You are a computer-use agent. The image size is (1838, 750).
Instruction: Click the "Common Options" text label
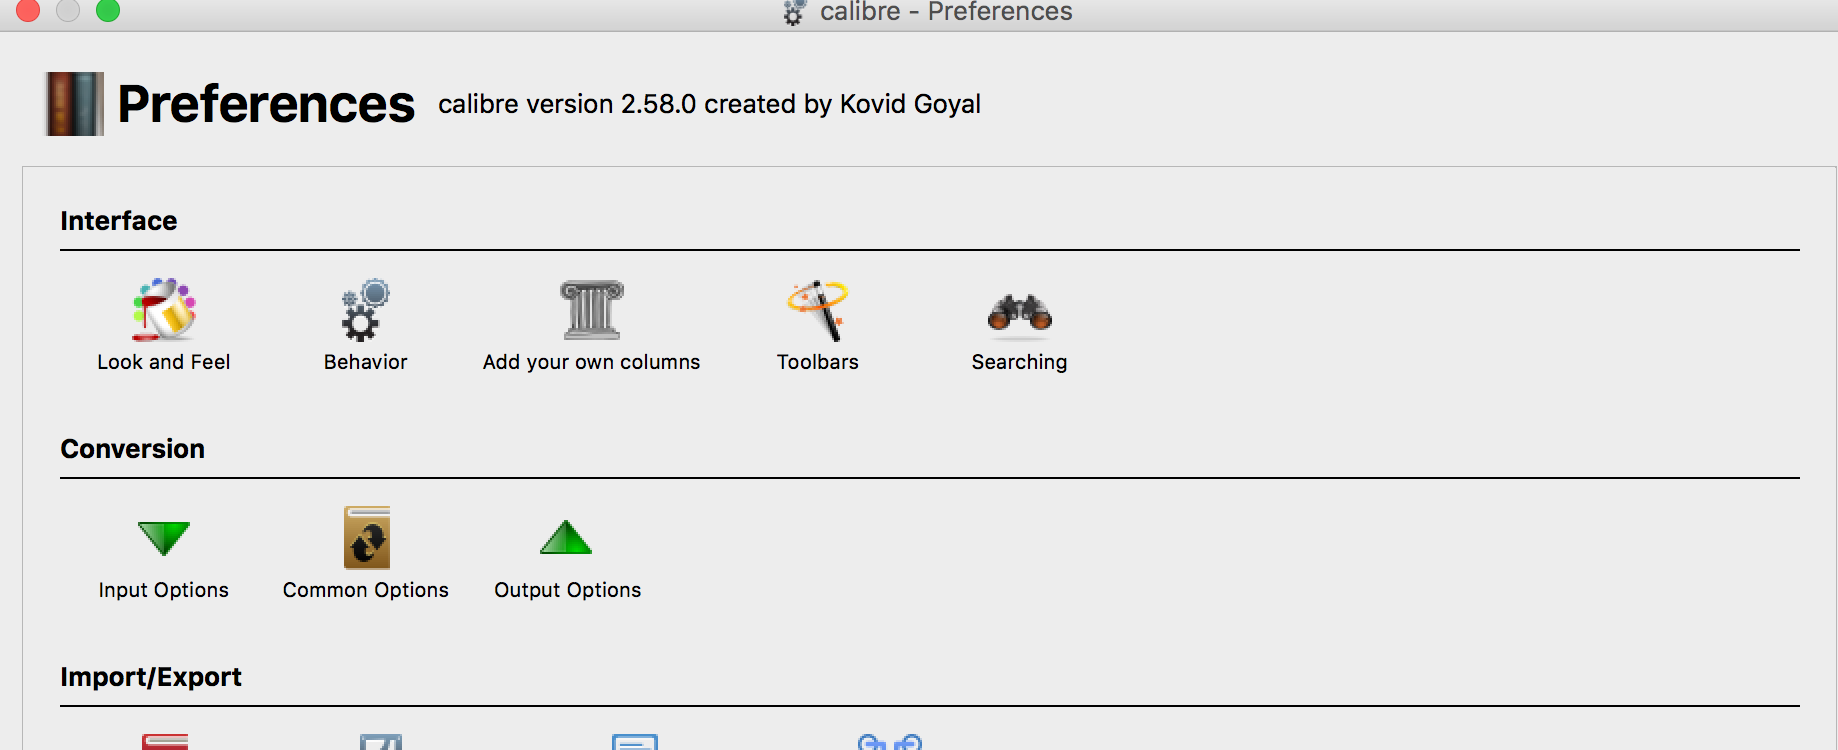tap(366, 590)
